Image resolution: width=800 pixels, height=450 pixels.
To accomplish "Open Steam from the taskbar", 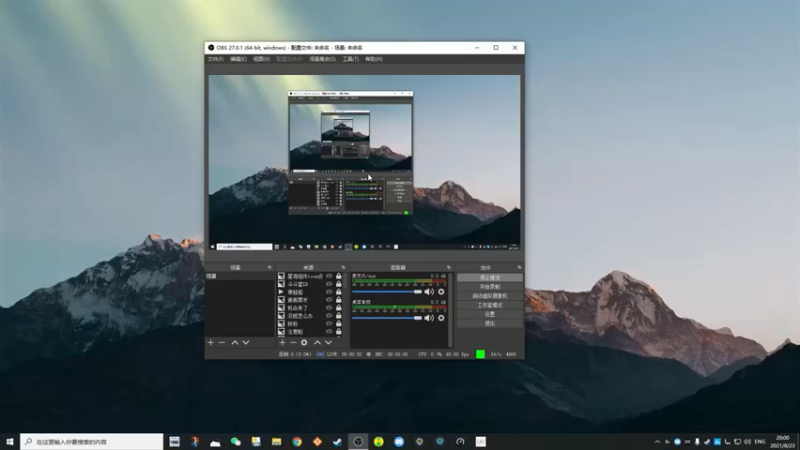I will (x=338, y=441).
